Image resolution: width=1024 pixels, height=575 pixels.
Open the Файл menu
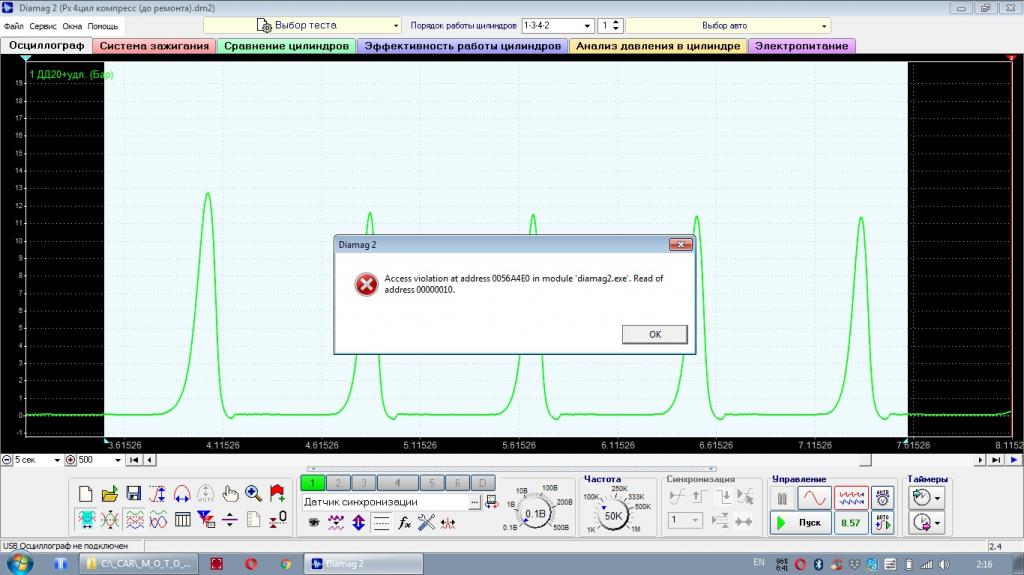pos(14,26)
